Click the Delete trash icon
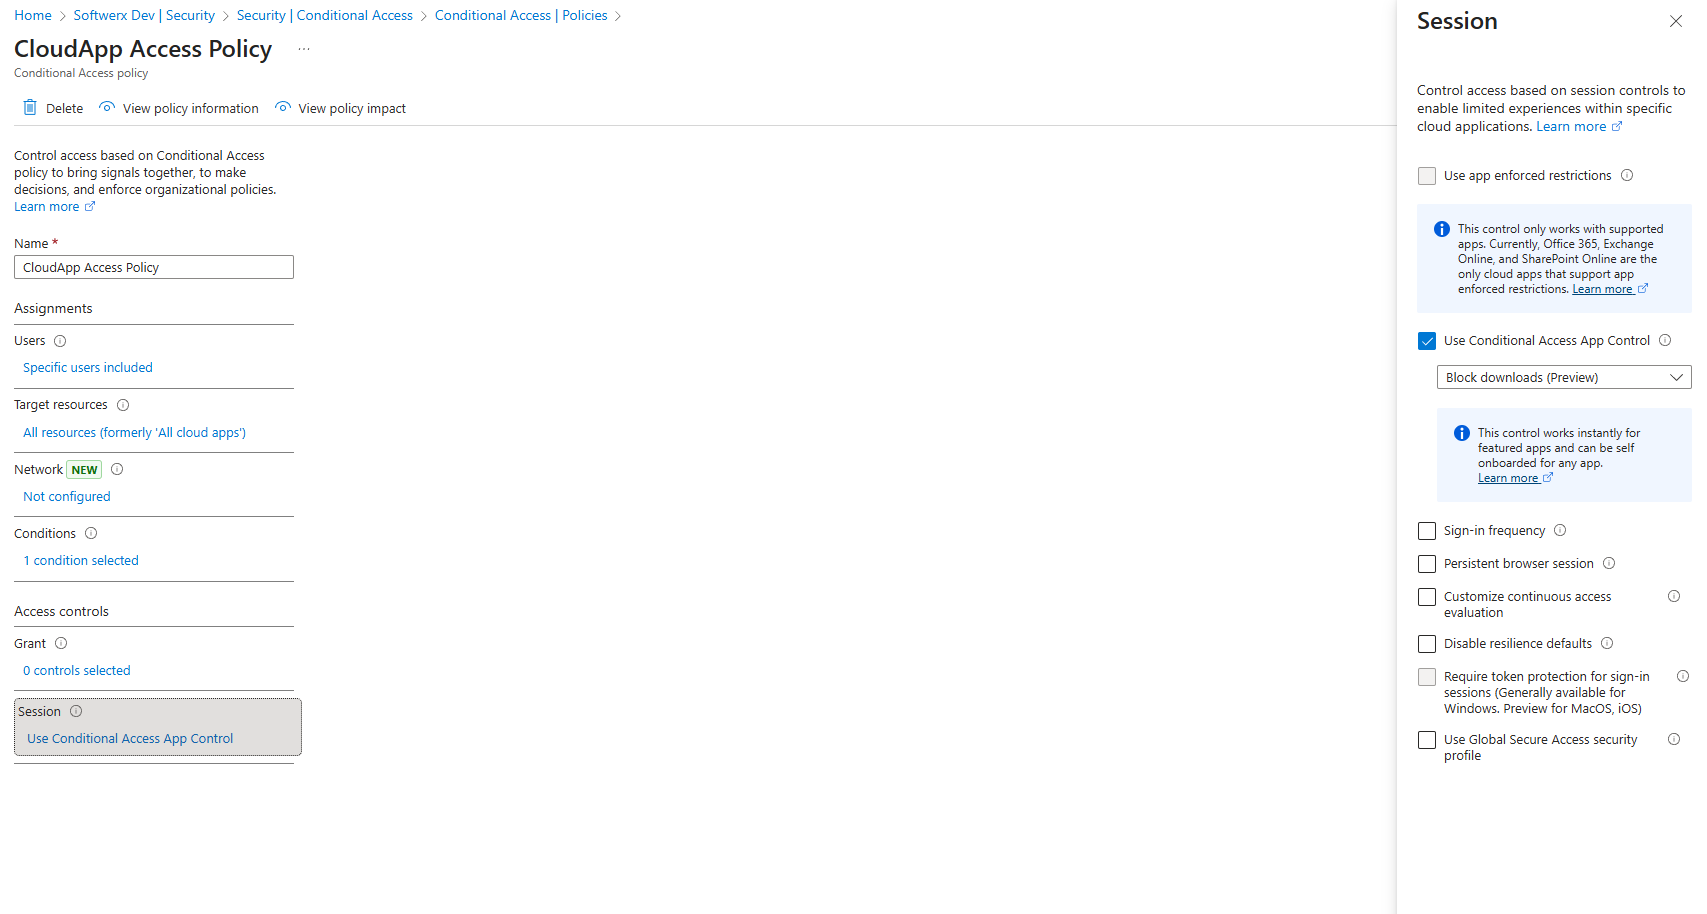The image size is (1707, 914). [x=30, y=108]
